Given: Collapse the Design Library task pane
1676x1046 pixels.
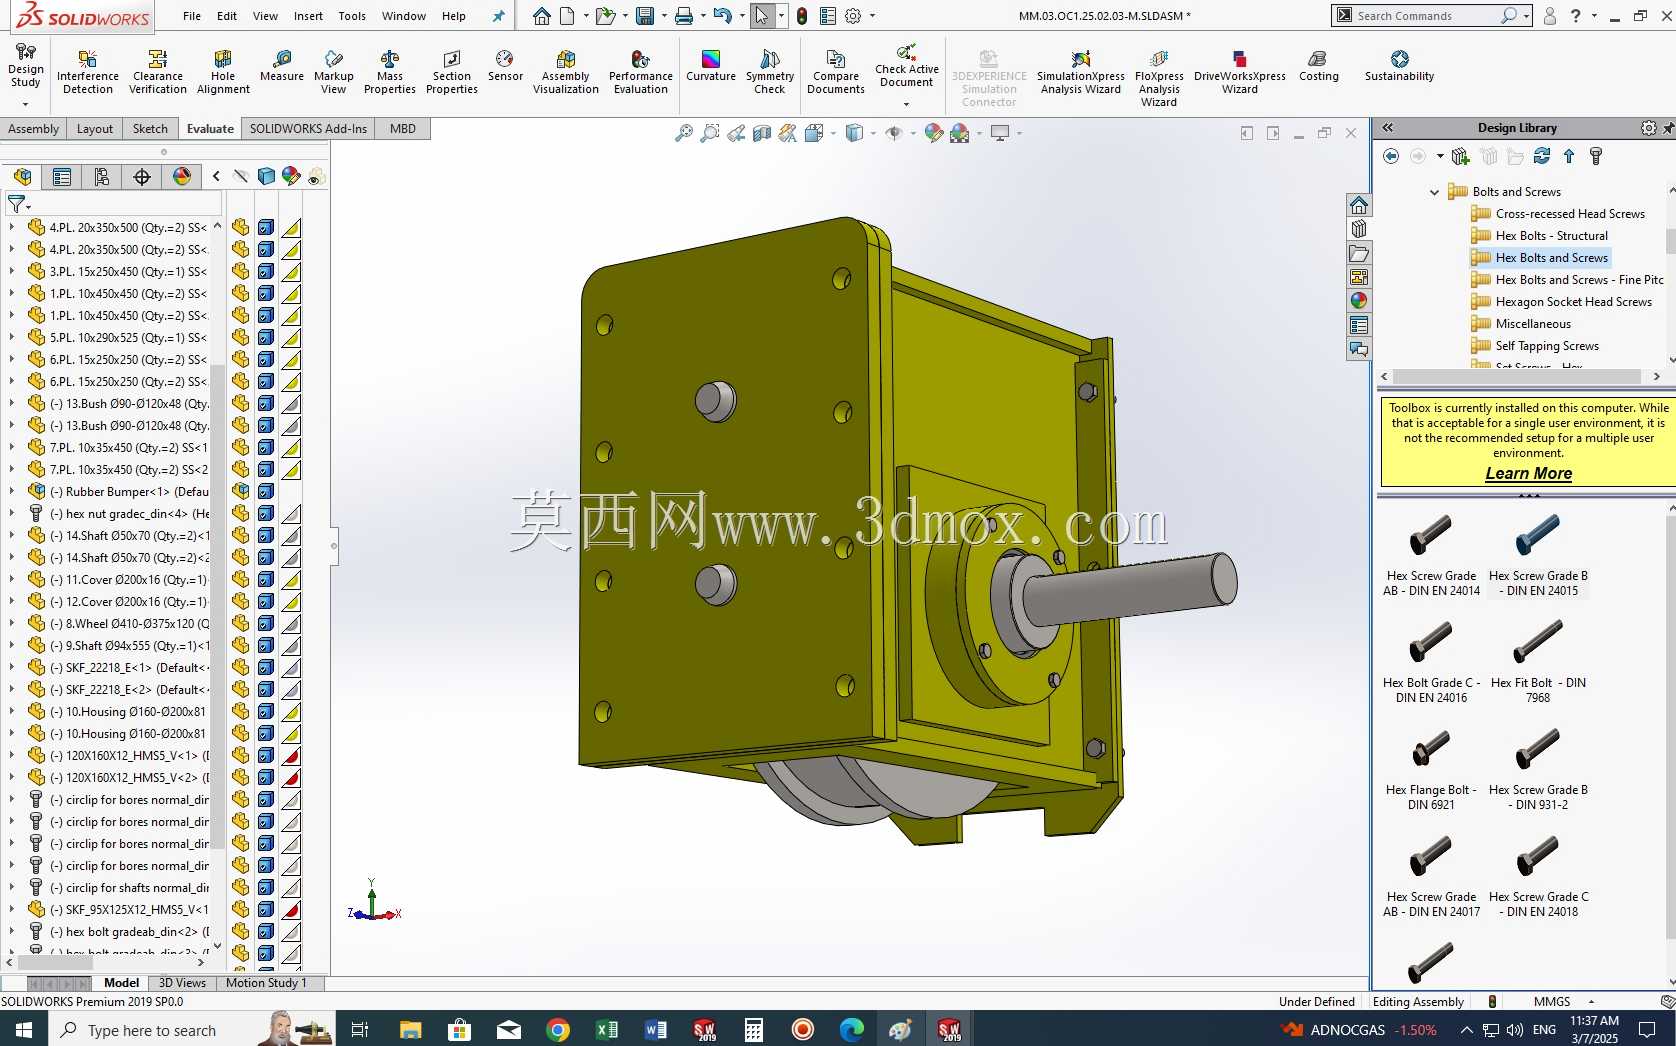Looking at the screenshot, I should (1388, 127).
